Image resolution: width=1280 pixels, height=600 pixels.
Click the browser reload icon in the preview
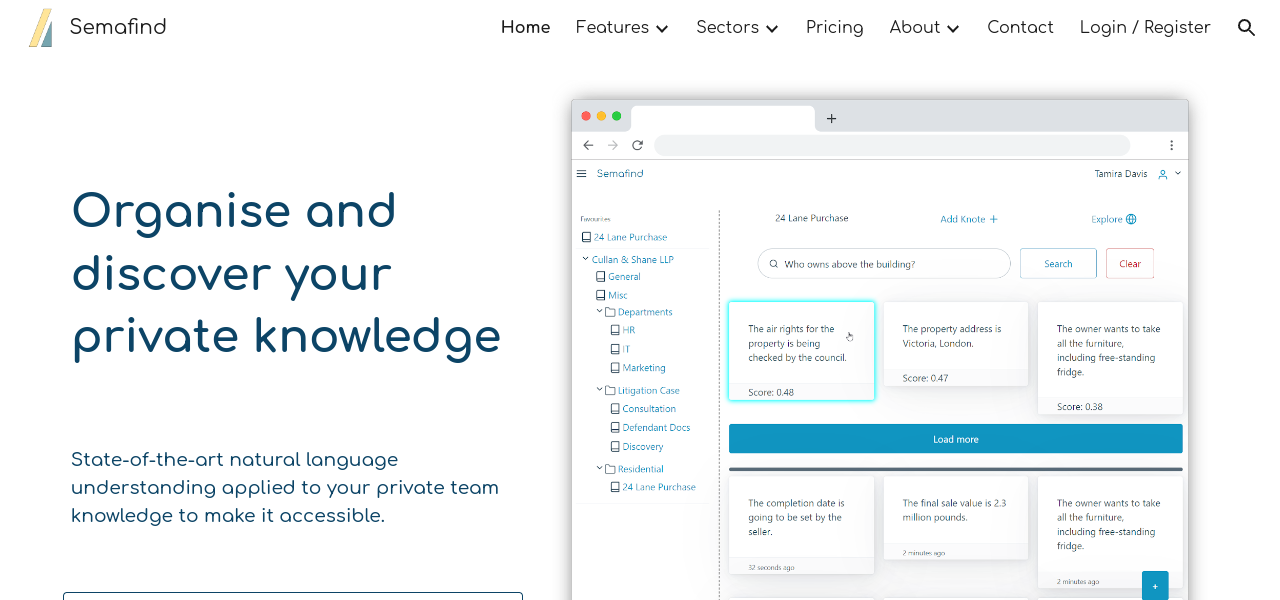pyautogui.click(x=637, y=145)
